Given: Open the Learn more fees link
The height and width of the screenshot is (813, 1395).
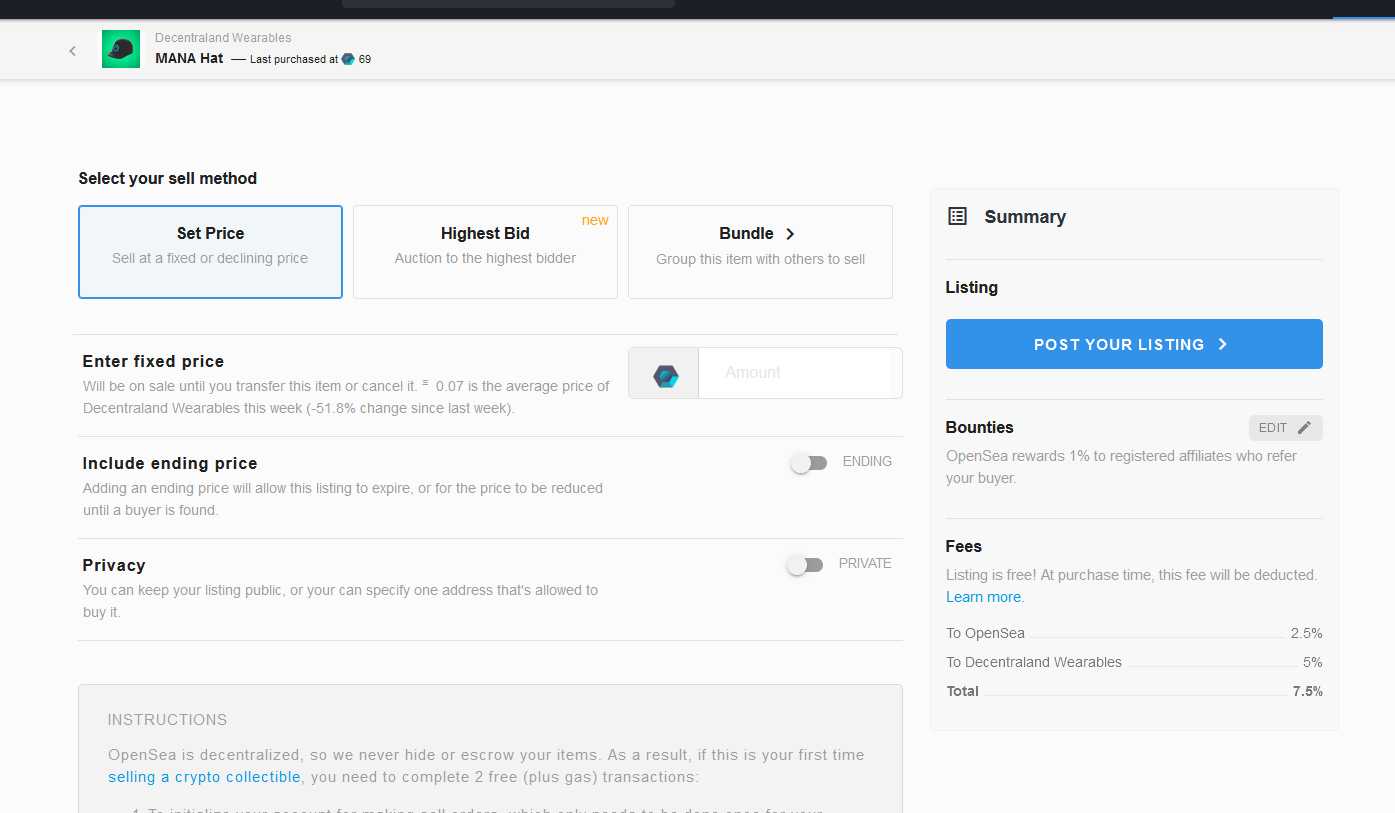Looking at the screenshot, I should (984, 597).
